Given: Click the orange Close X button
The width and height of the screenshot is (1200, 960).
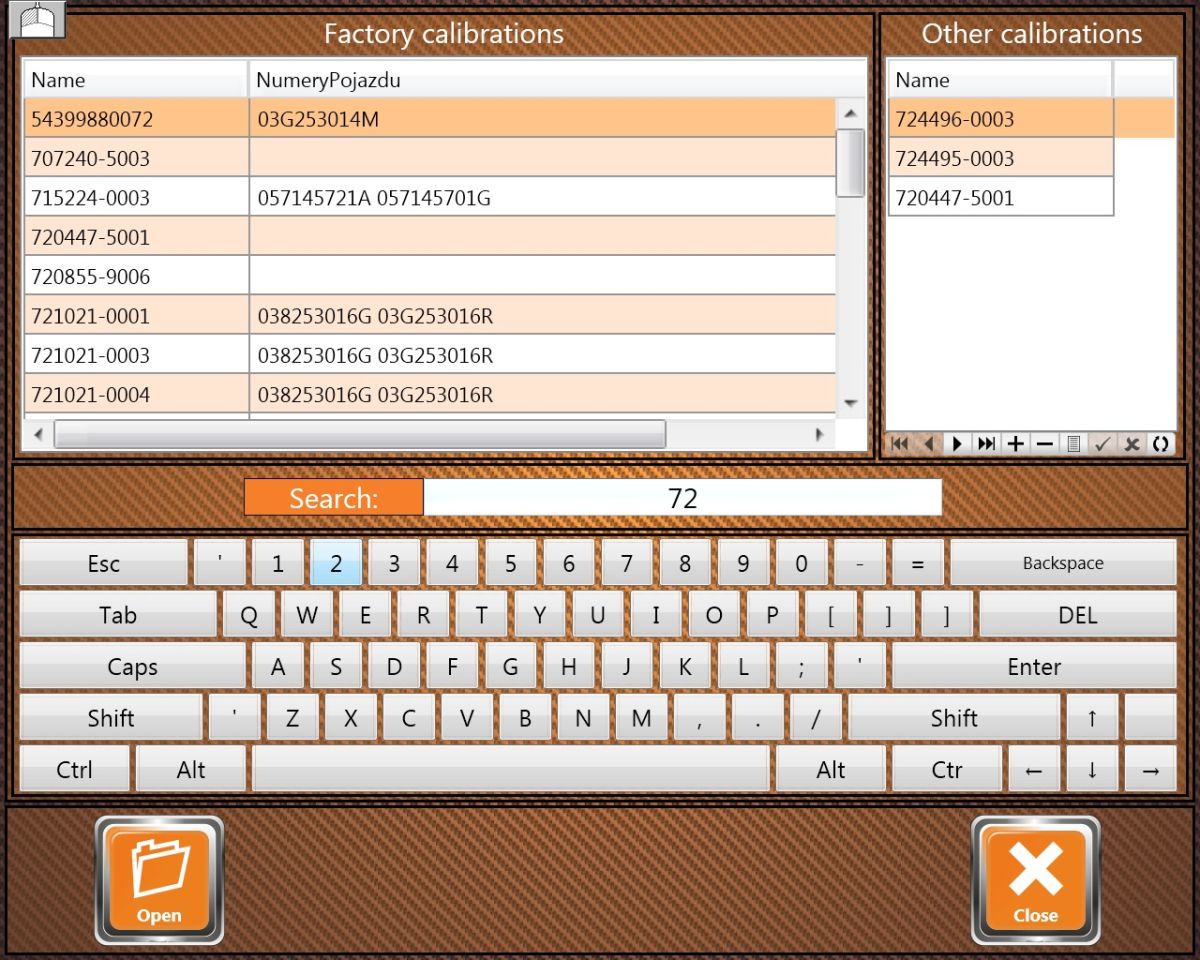Looking at the screenshot, I should pyautogui.click(x=1035, y=880).
